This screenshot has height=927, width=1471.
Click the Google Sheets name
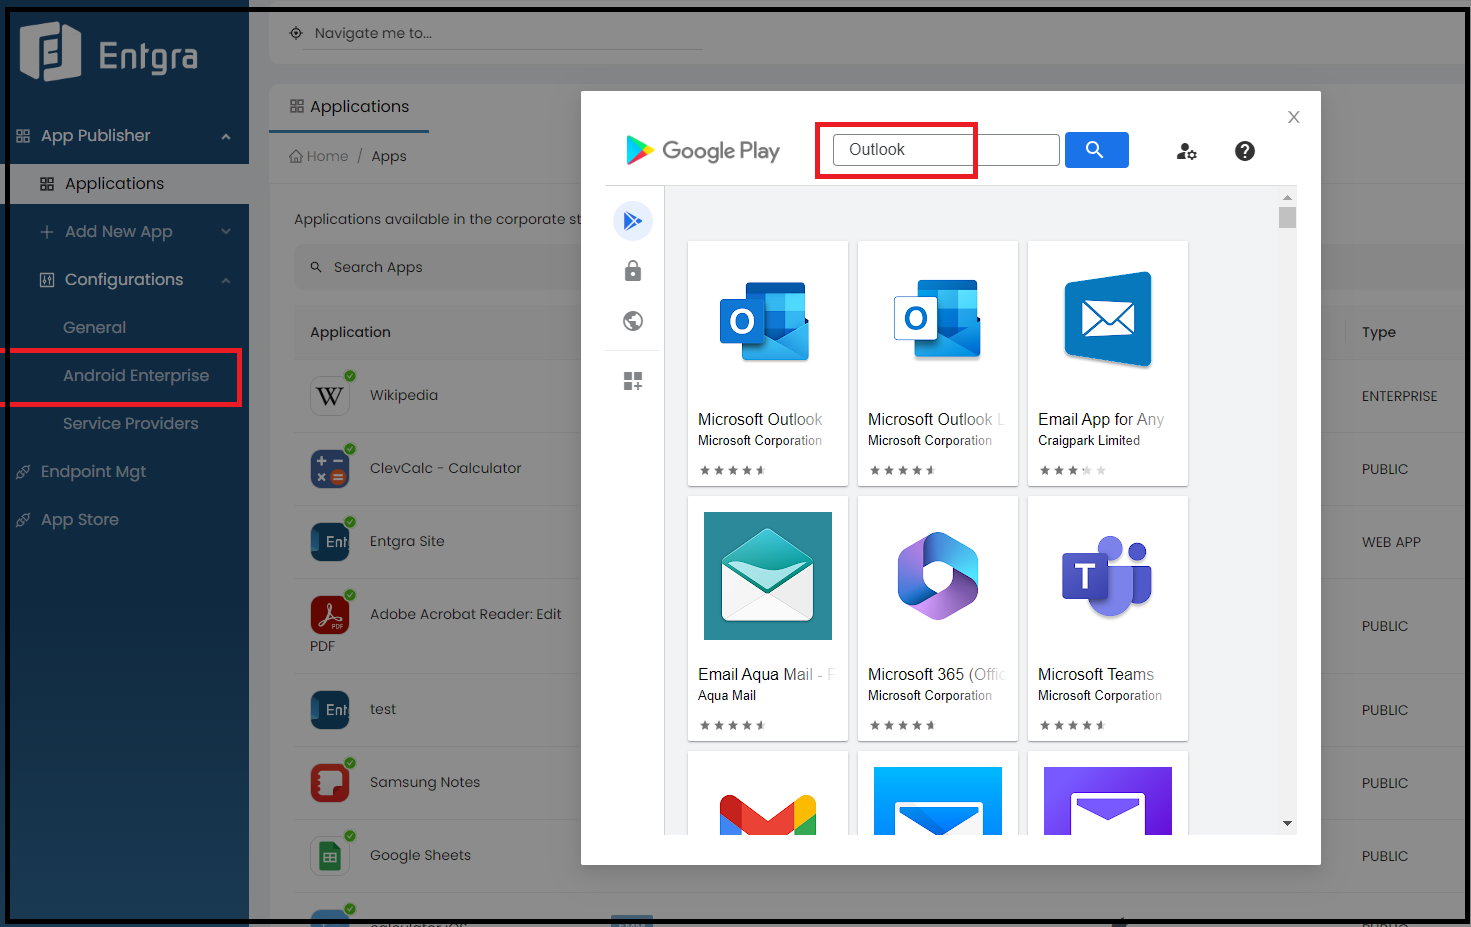(420, 856)
